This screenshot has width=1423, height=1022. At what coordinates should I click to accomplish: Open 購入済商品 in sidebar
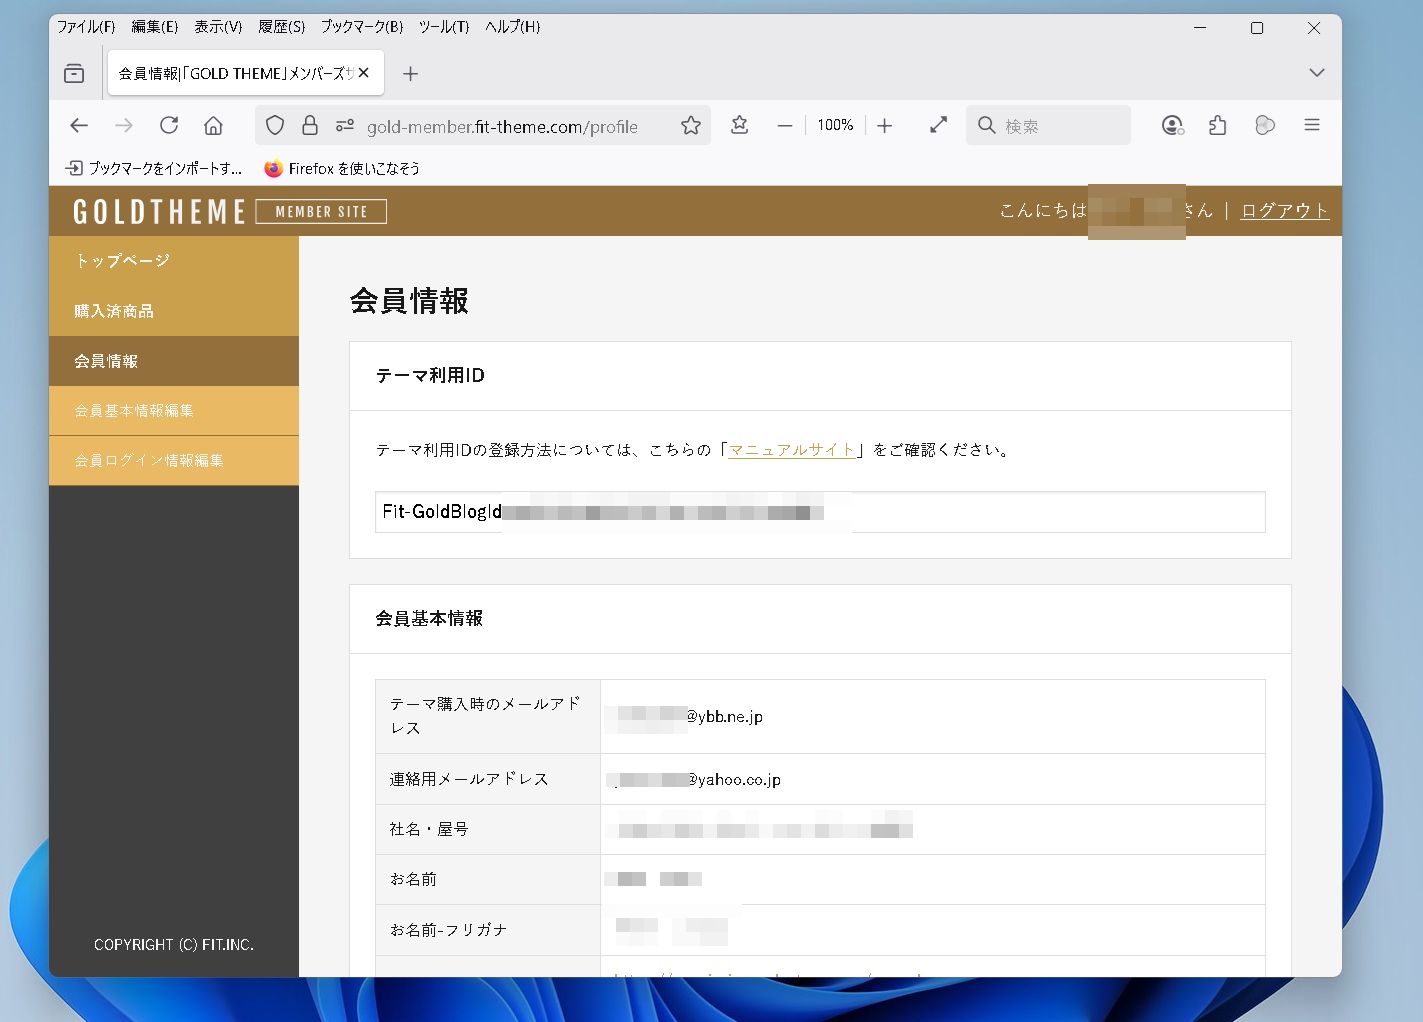click(x=174, y=311)
